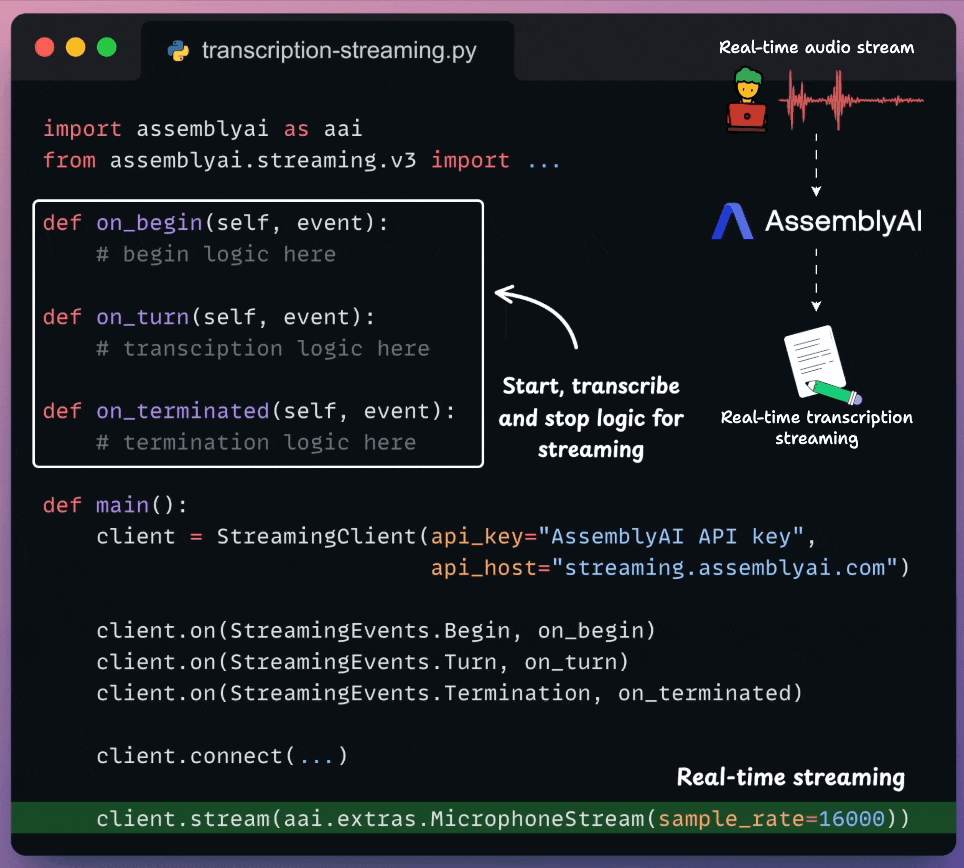The width and height of the screenshot is (964, 868).
Task: Click the 'Real-time streaming' label
Action: click(x=791, y=777)
